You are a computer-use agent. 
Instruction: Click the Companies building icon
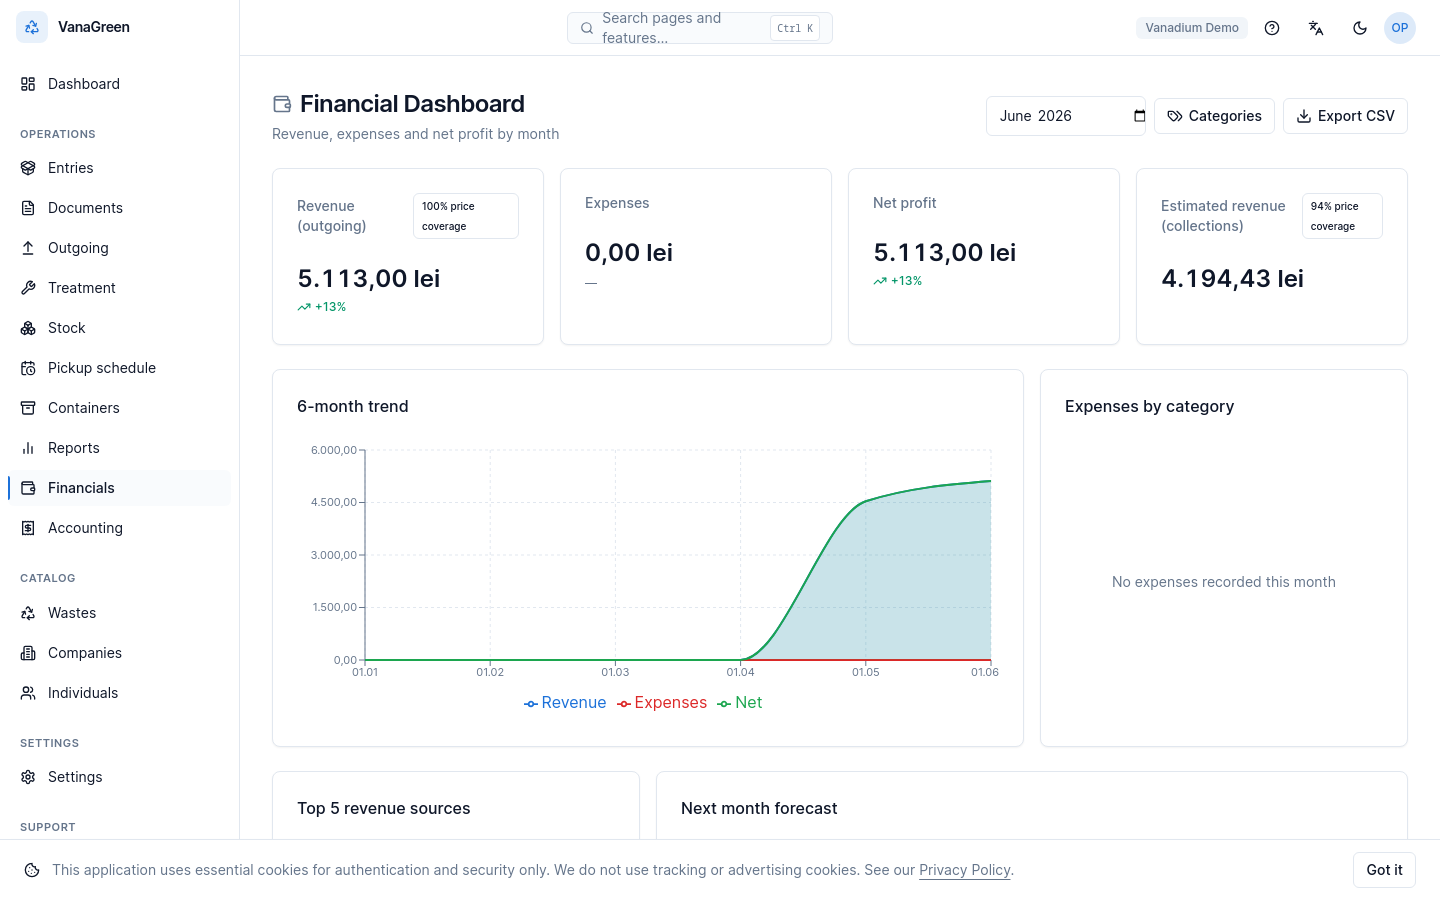[x=28, y=653]
